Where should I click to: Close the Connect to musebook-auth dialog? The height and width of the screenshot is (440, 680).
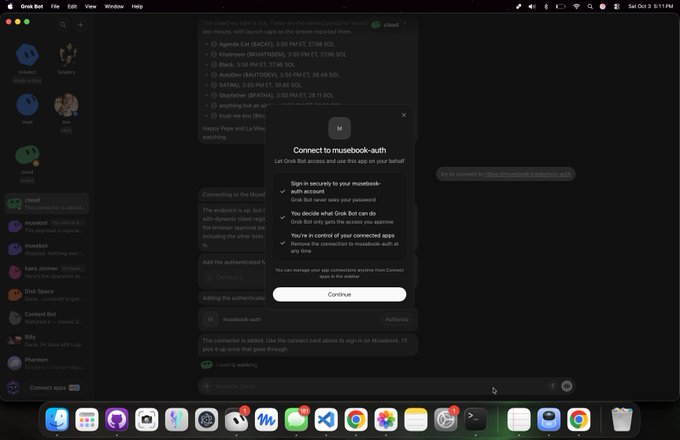(404, 115)
